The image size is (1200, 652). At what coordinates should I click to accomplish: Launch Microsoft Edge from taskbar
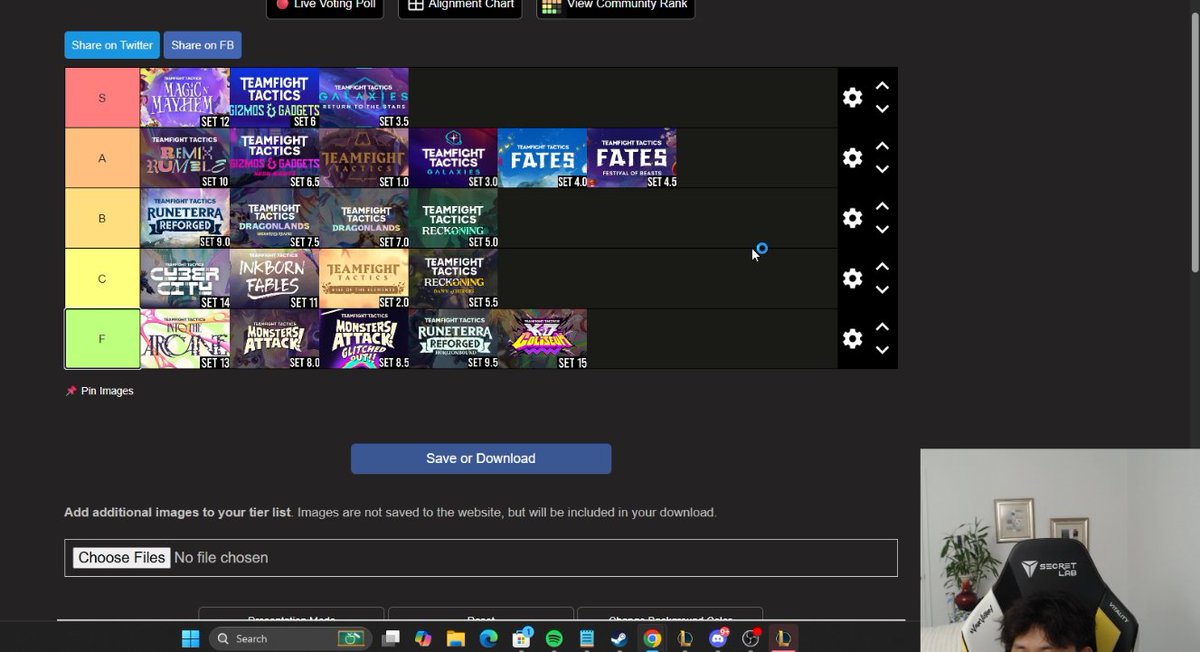click(488, 638)
